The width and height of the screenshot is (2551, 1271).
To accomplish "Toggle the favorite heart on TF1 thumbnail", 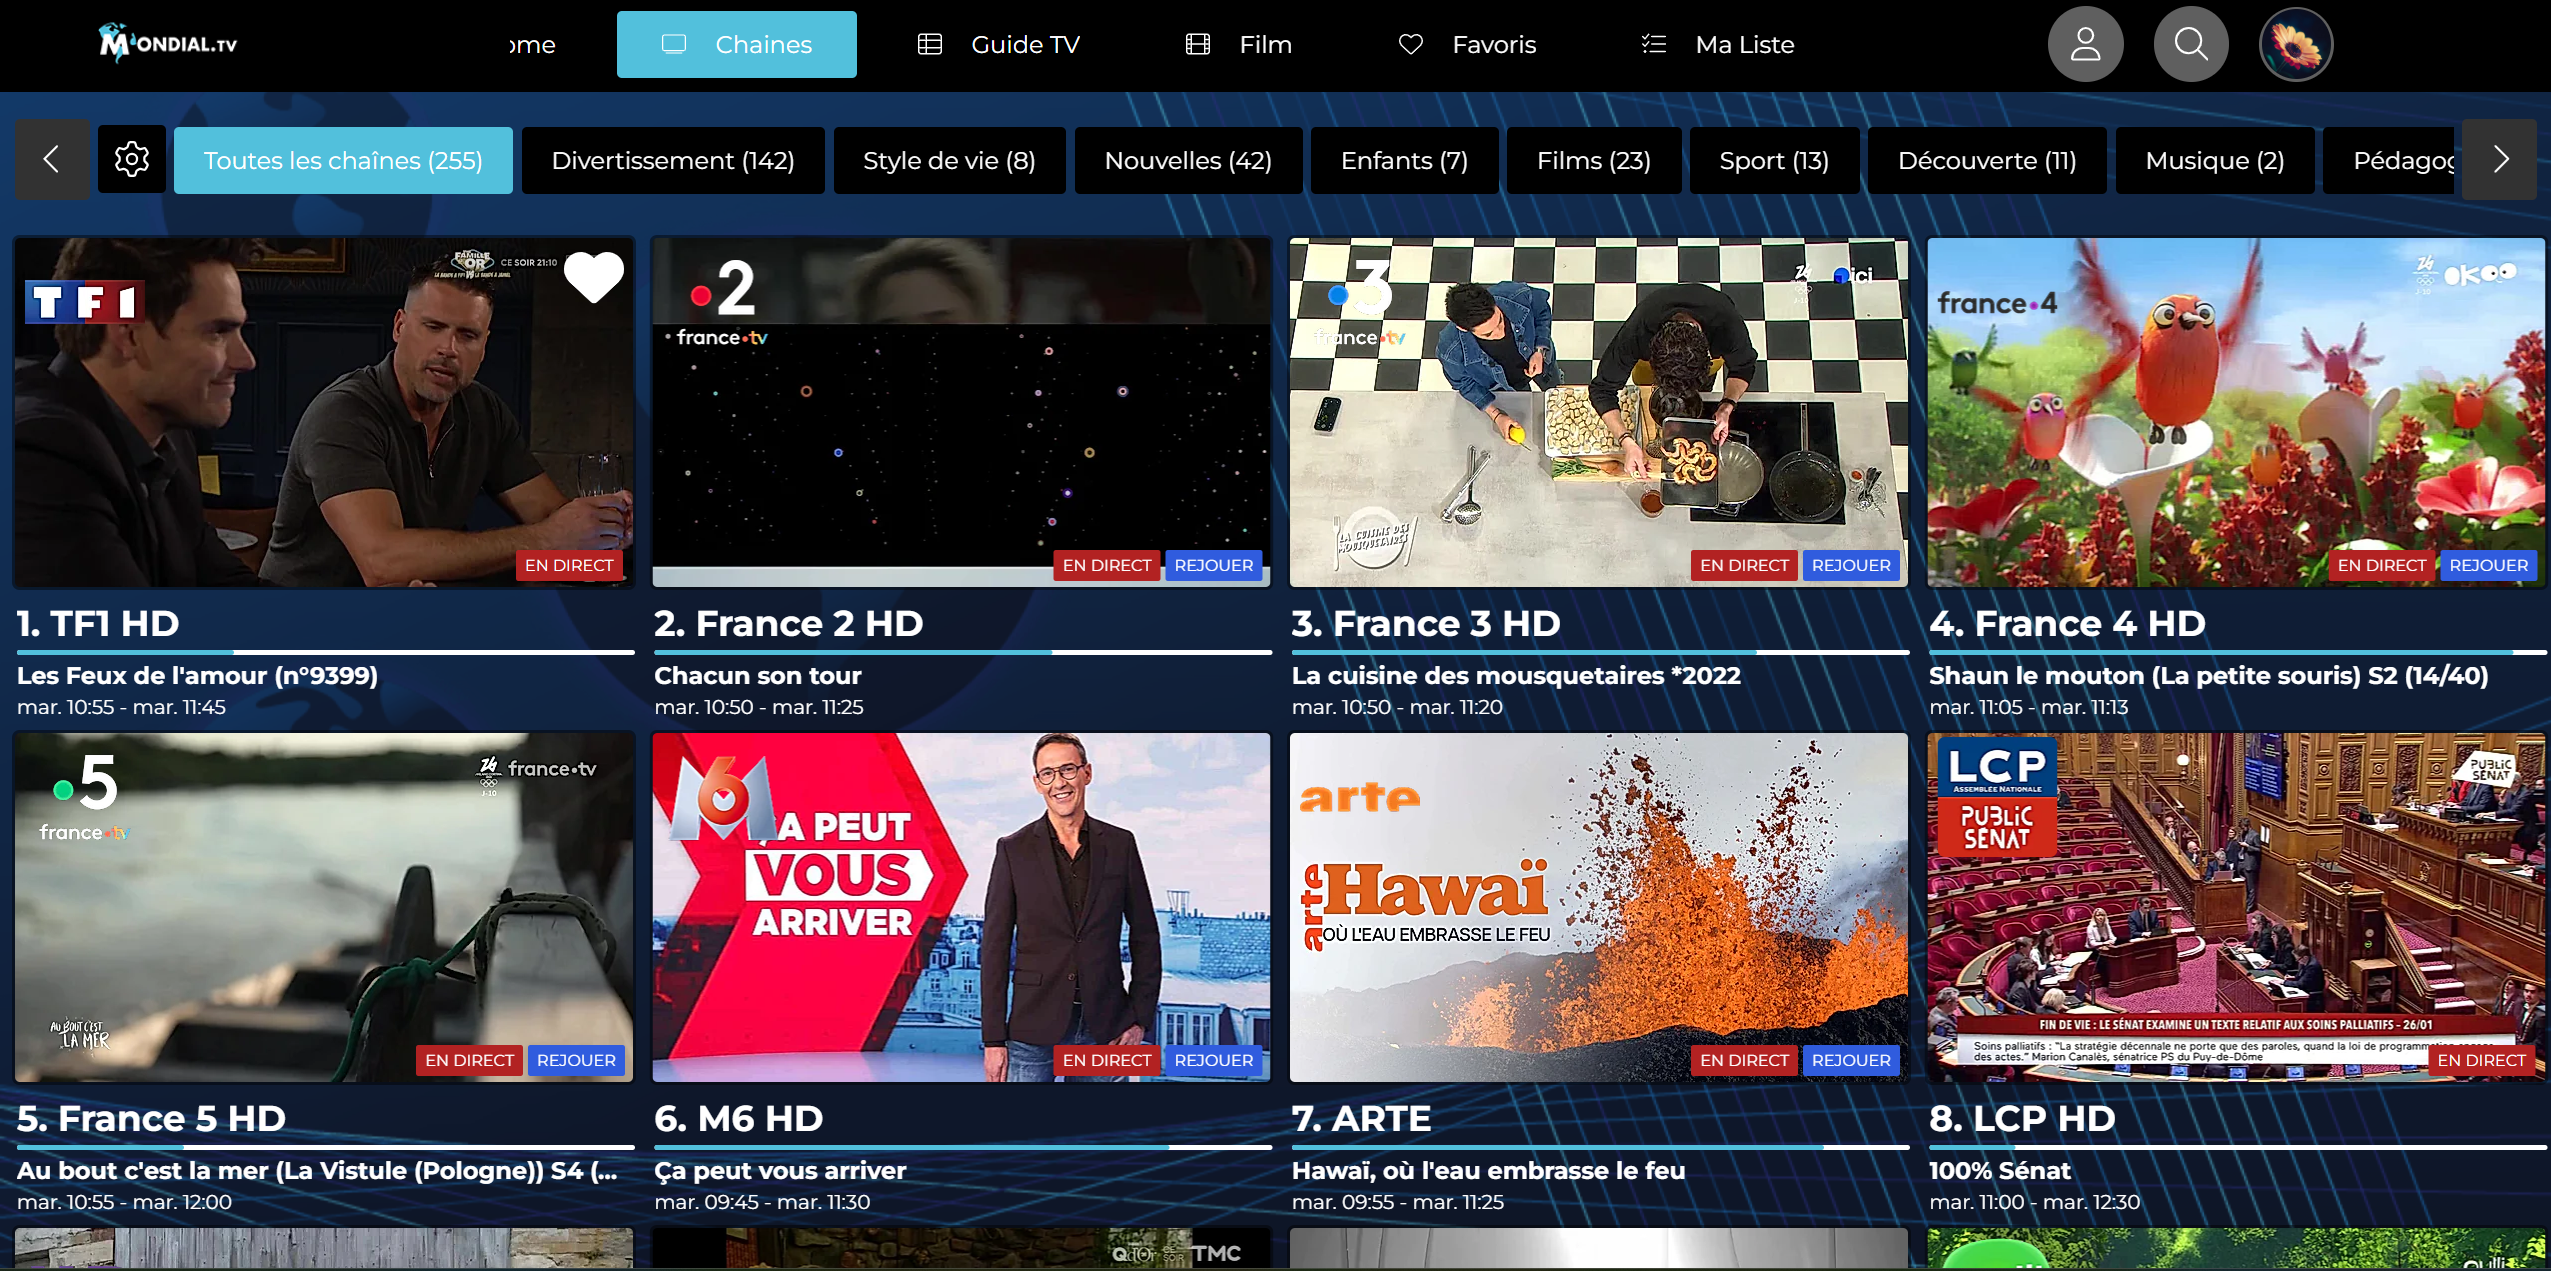I will tap(593, 277).
